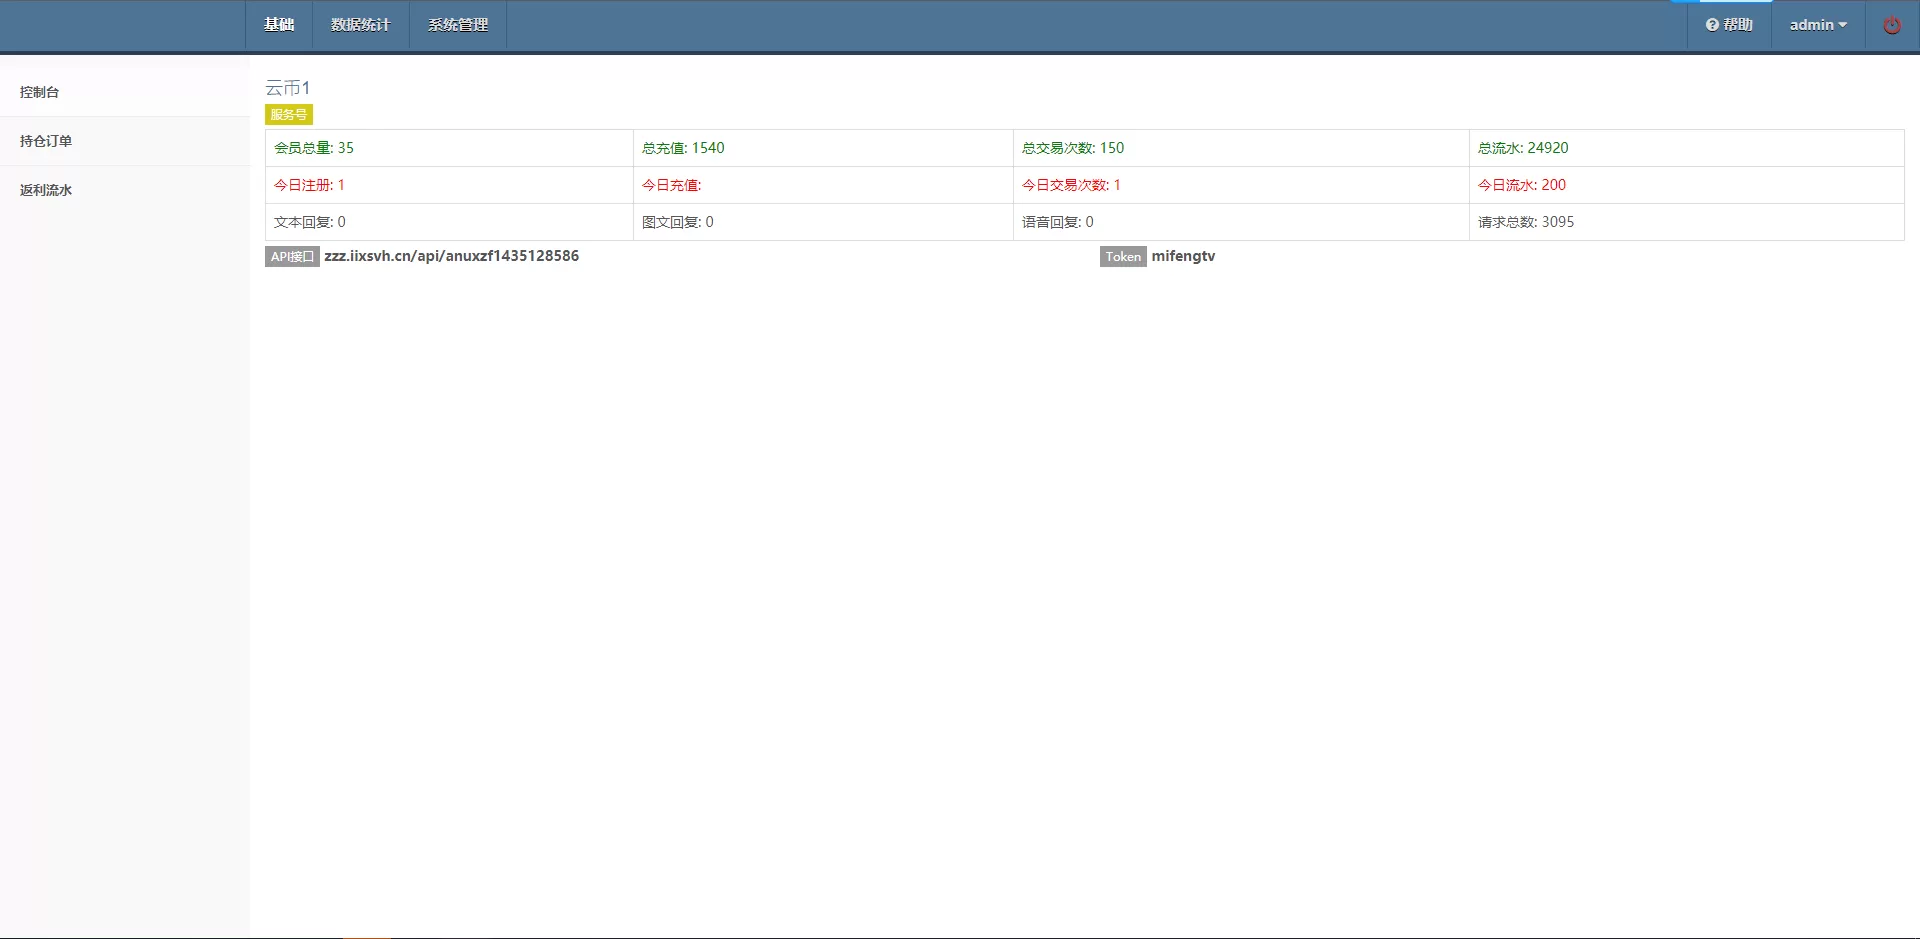
Task: Go to 持仓订单 in the sidebar
Action: click(x=46, y=141)
